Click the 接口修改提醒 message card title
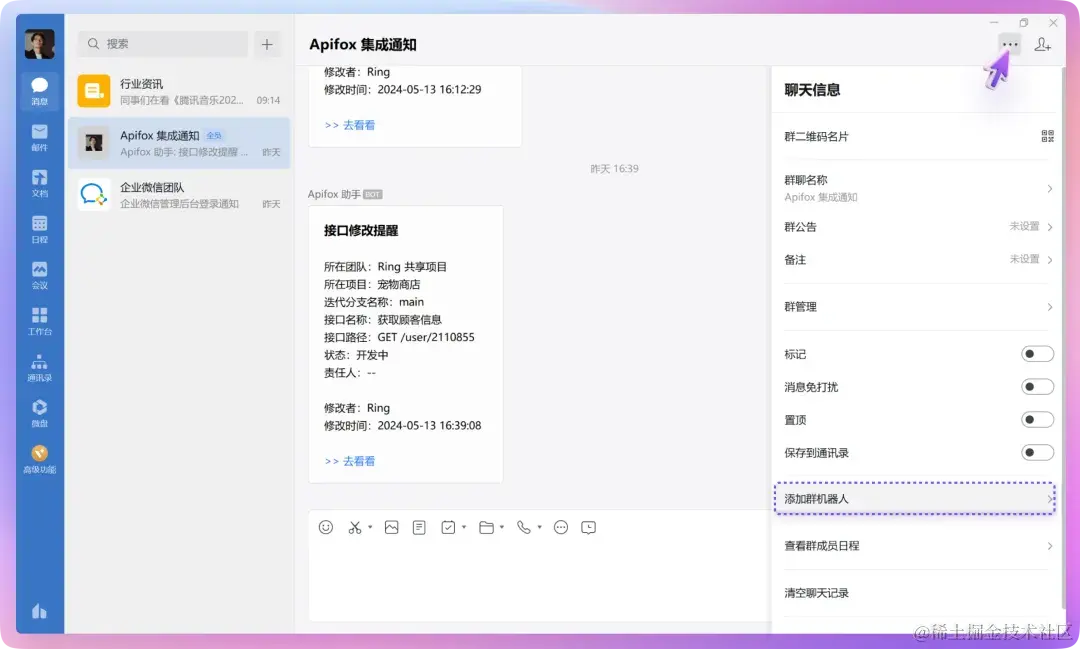 tap(361, 230)
